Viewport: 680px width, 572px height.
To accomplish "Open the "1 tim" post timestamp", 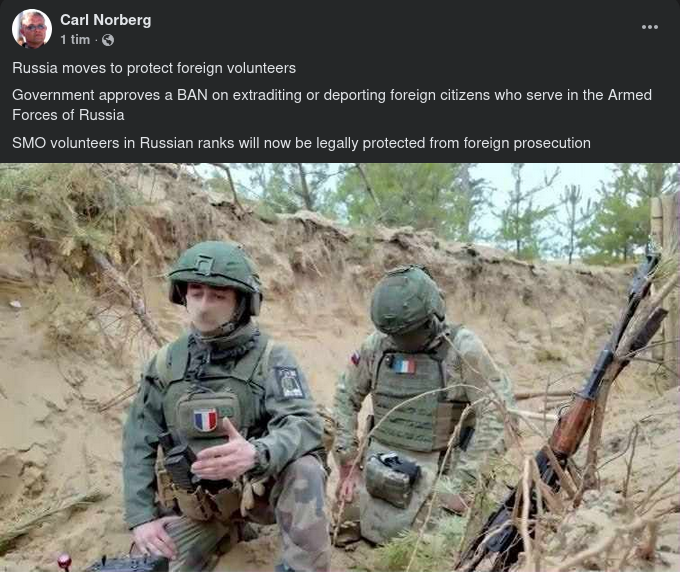I will [75, 40].
